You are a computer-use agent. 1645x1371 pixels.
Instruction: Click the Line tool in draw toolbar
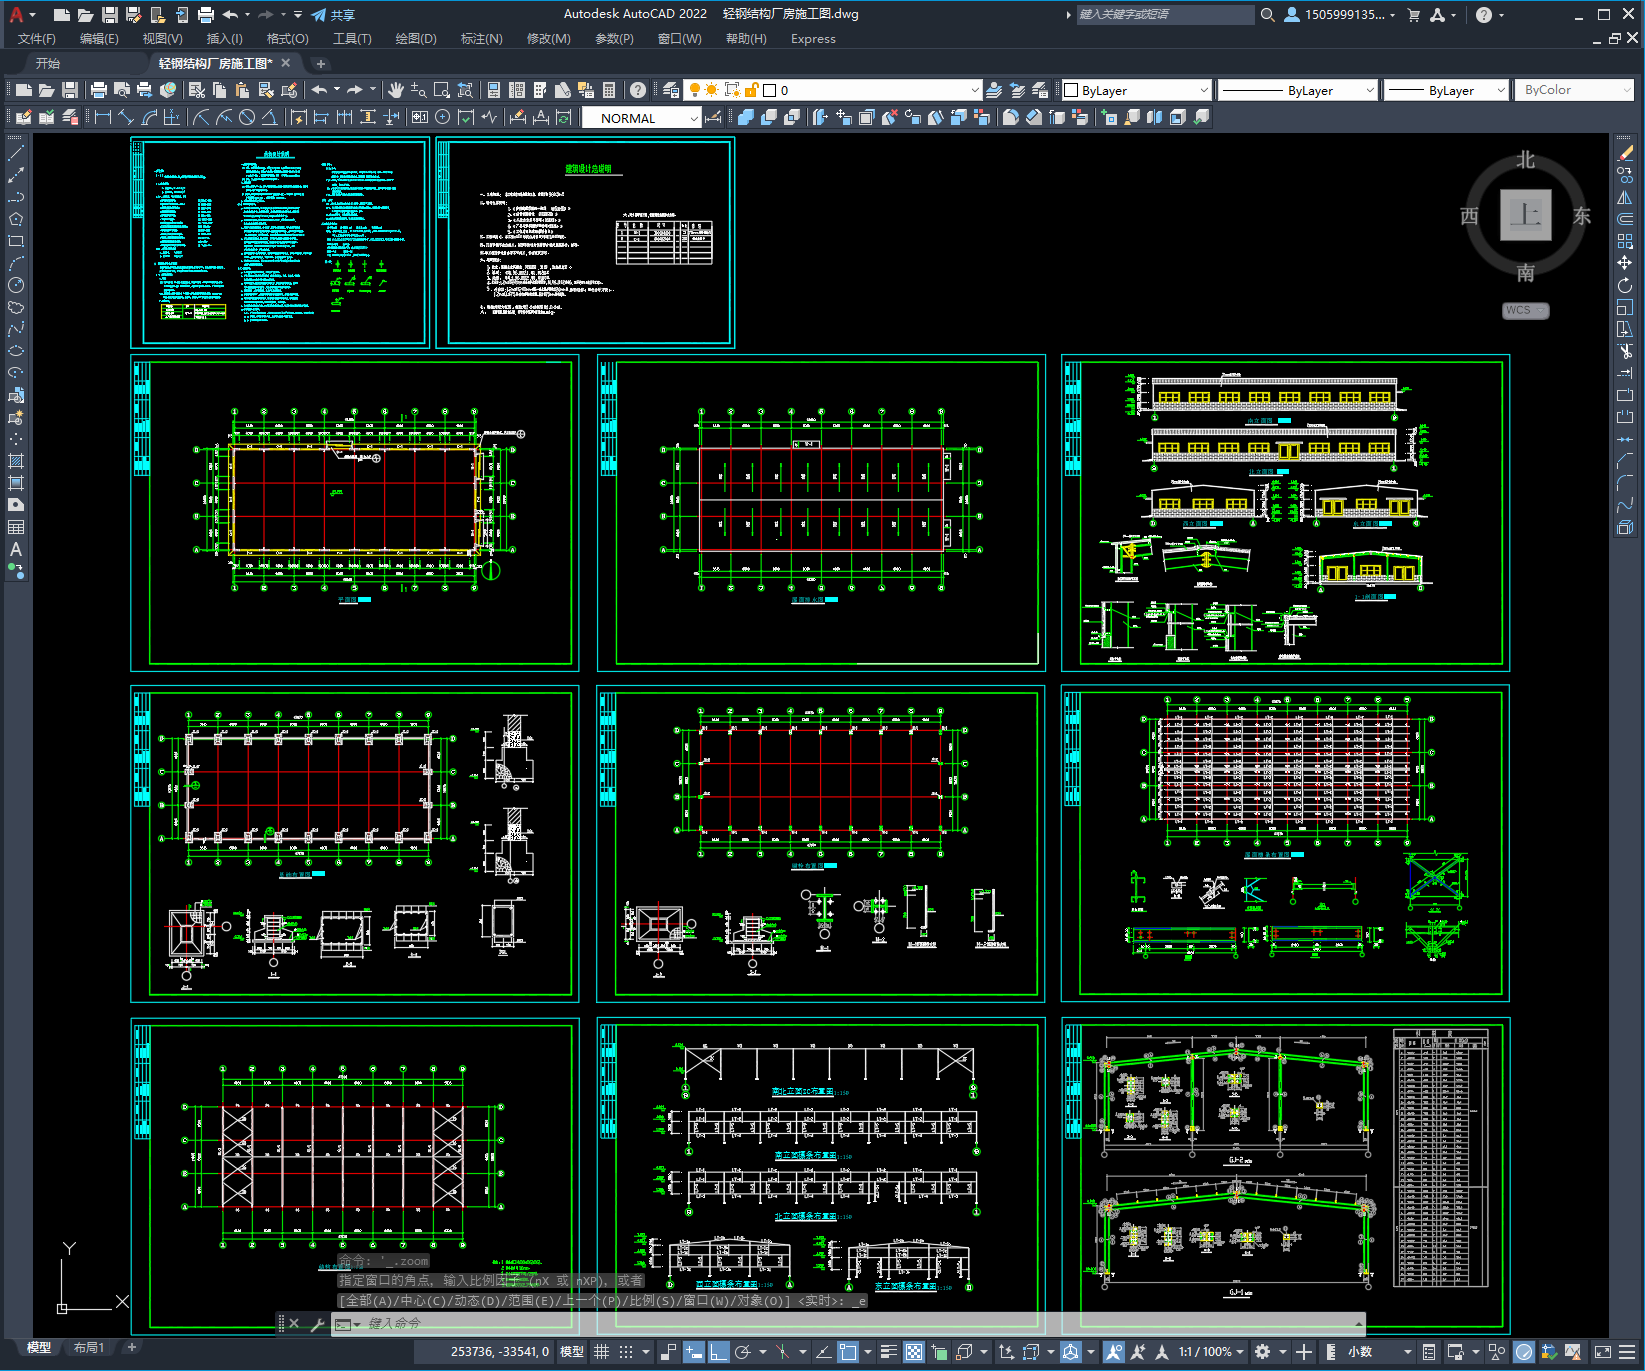tap(16, 153)
